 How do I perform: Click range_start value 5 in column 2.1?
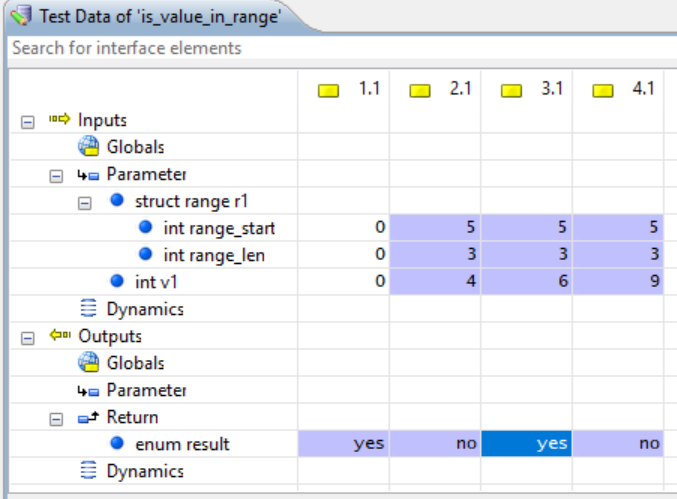(x=435, y=227)
